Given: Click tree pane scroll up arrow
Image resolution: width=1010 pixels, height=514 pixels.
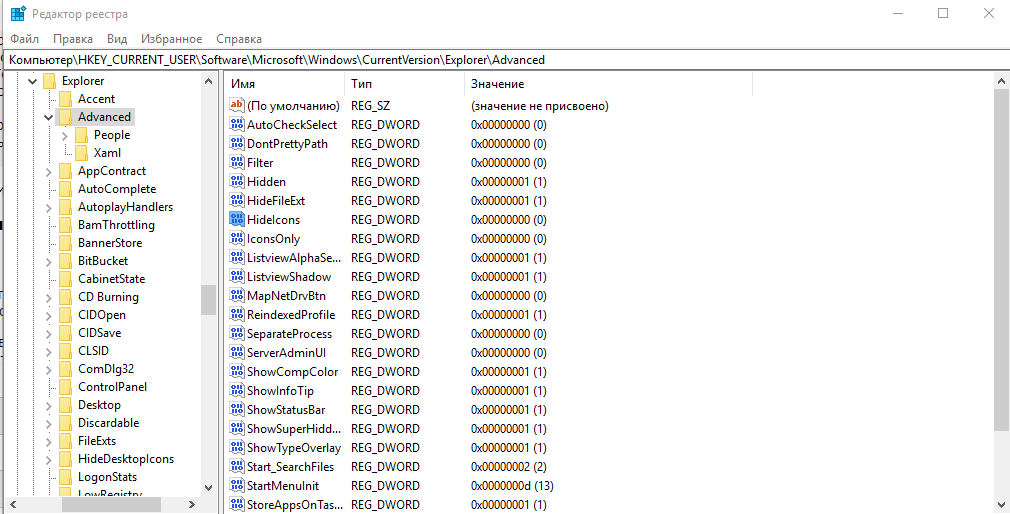Looking at the screenshot, I should (208, 81).
